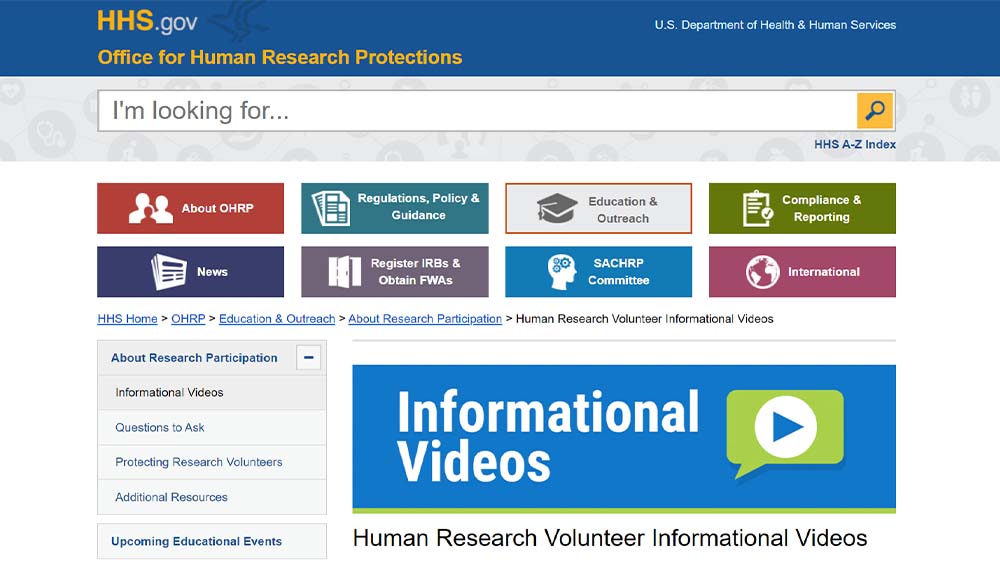
Task: Click the people icon on About OHRP
Action: pyautogui.click(x=151, y=208)
